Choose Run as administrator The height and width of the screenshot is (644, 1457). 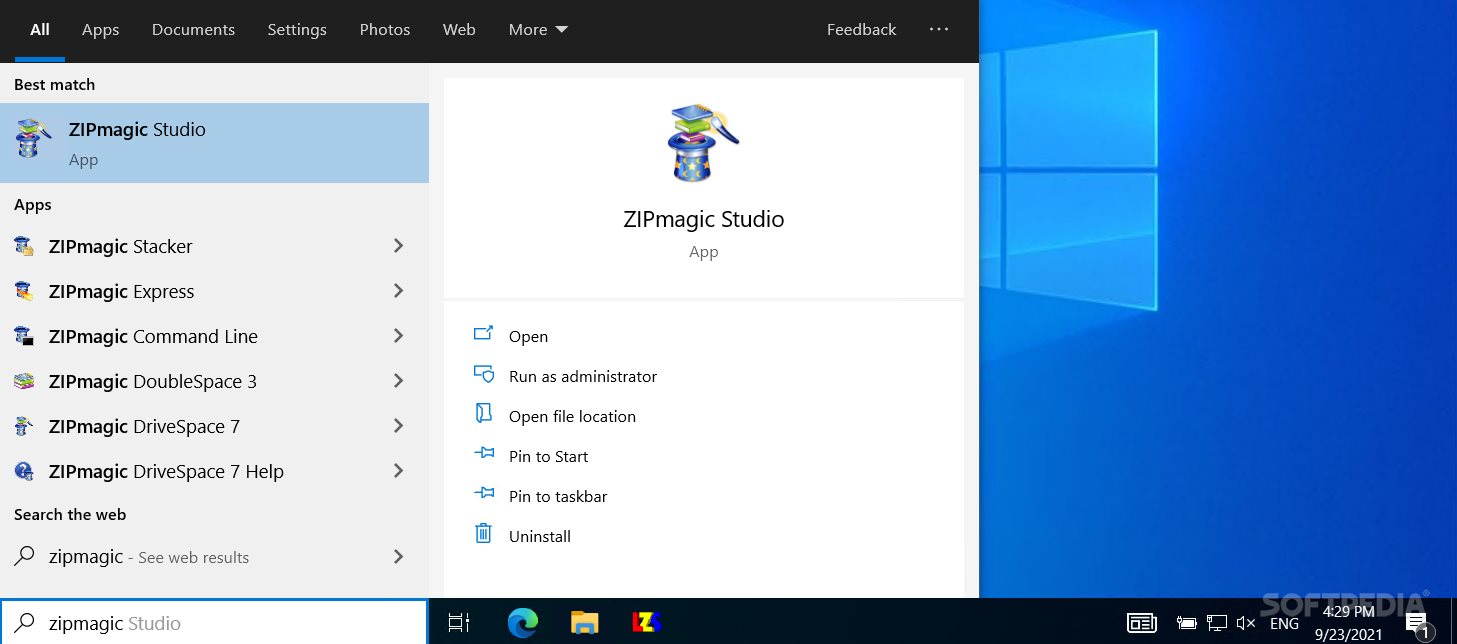click(583, 377)
